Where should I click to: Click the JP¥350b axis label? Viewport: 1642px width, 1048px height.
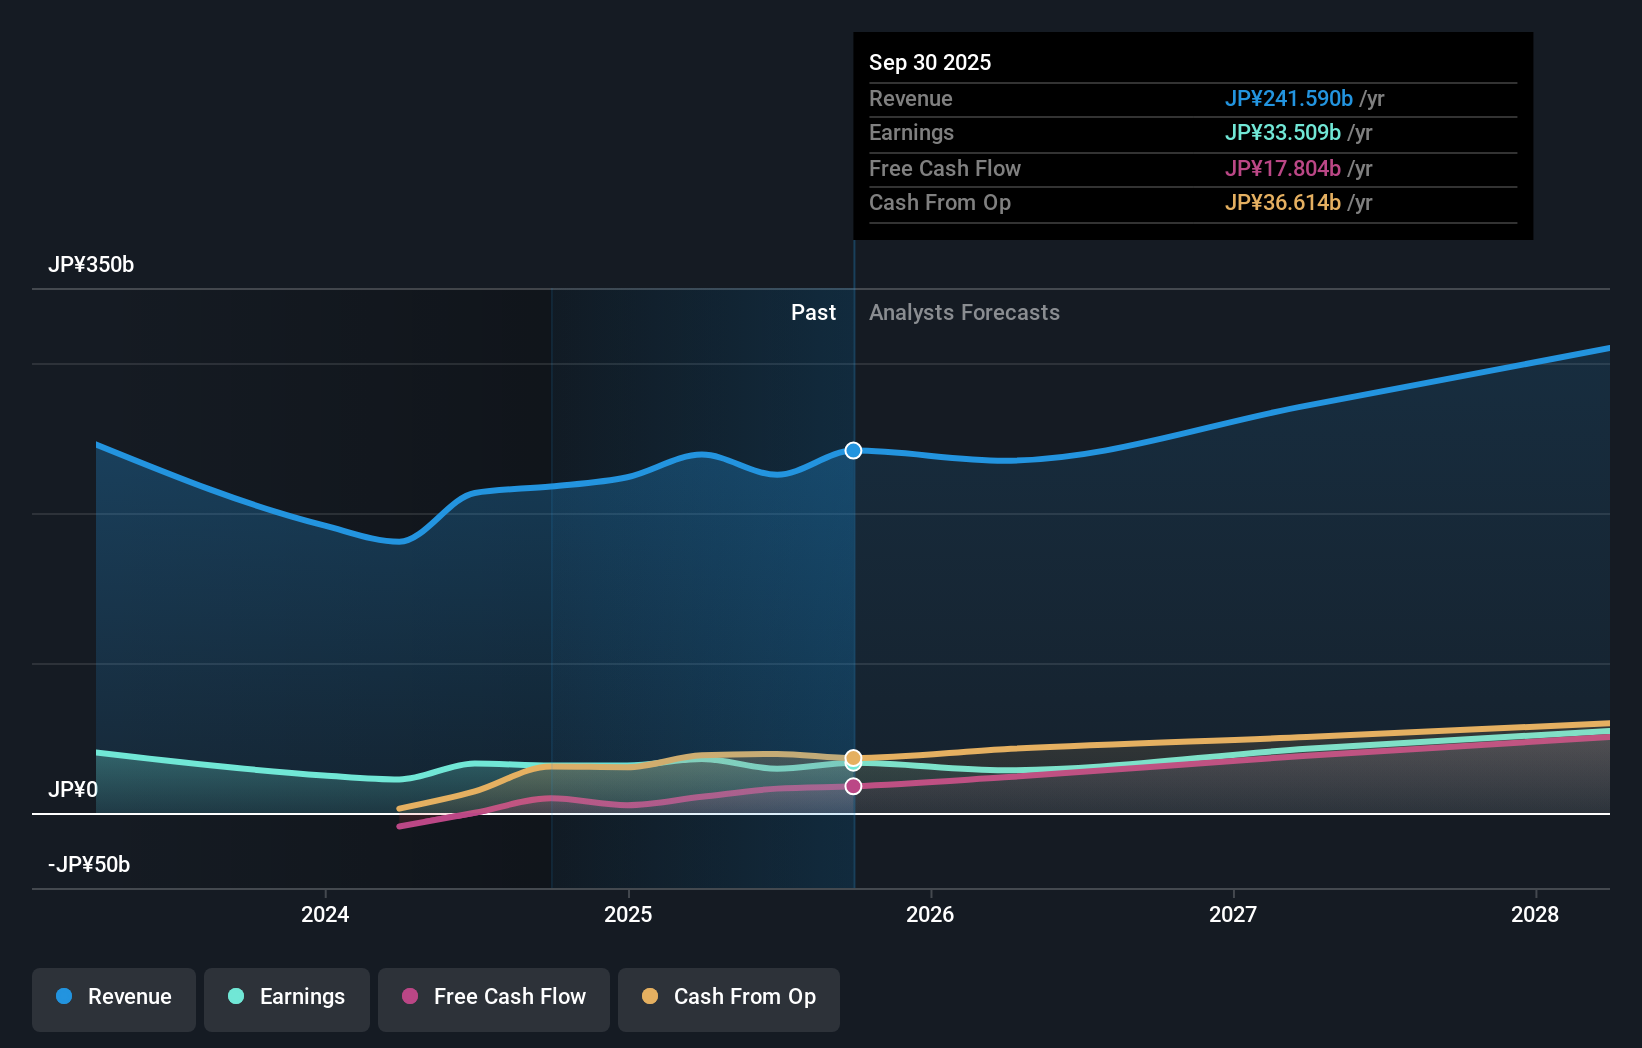click(x=92, y=265)
